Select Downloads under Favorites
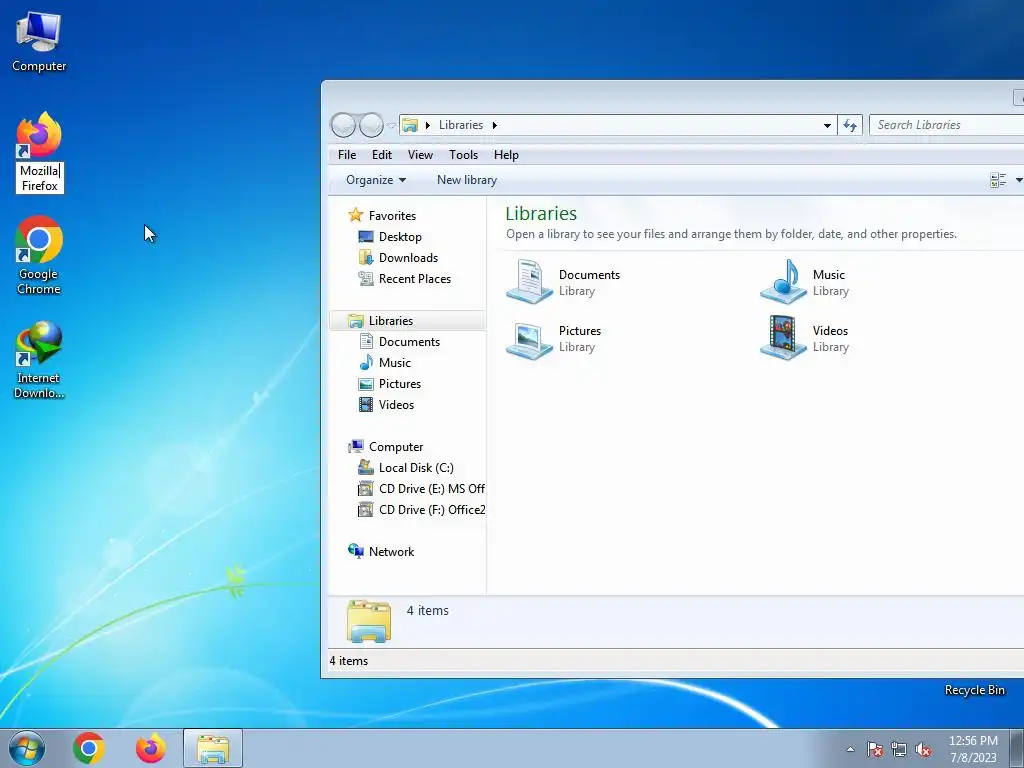 click(x=408, y=257)
